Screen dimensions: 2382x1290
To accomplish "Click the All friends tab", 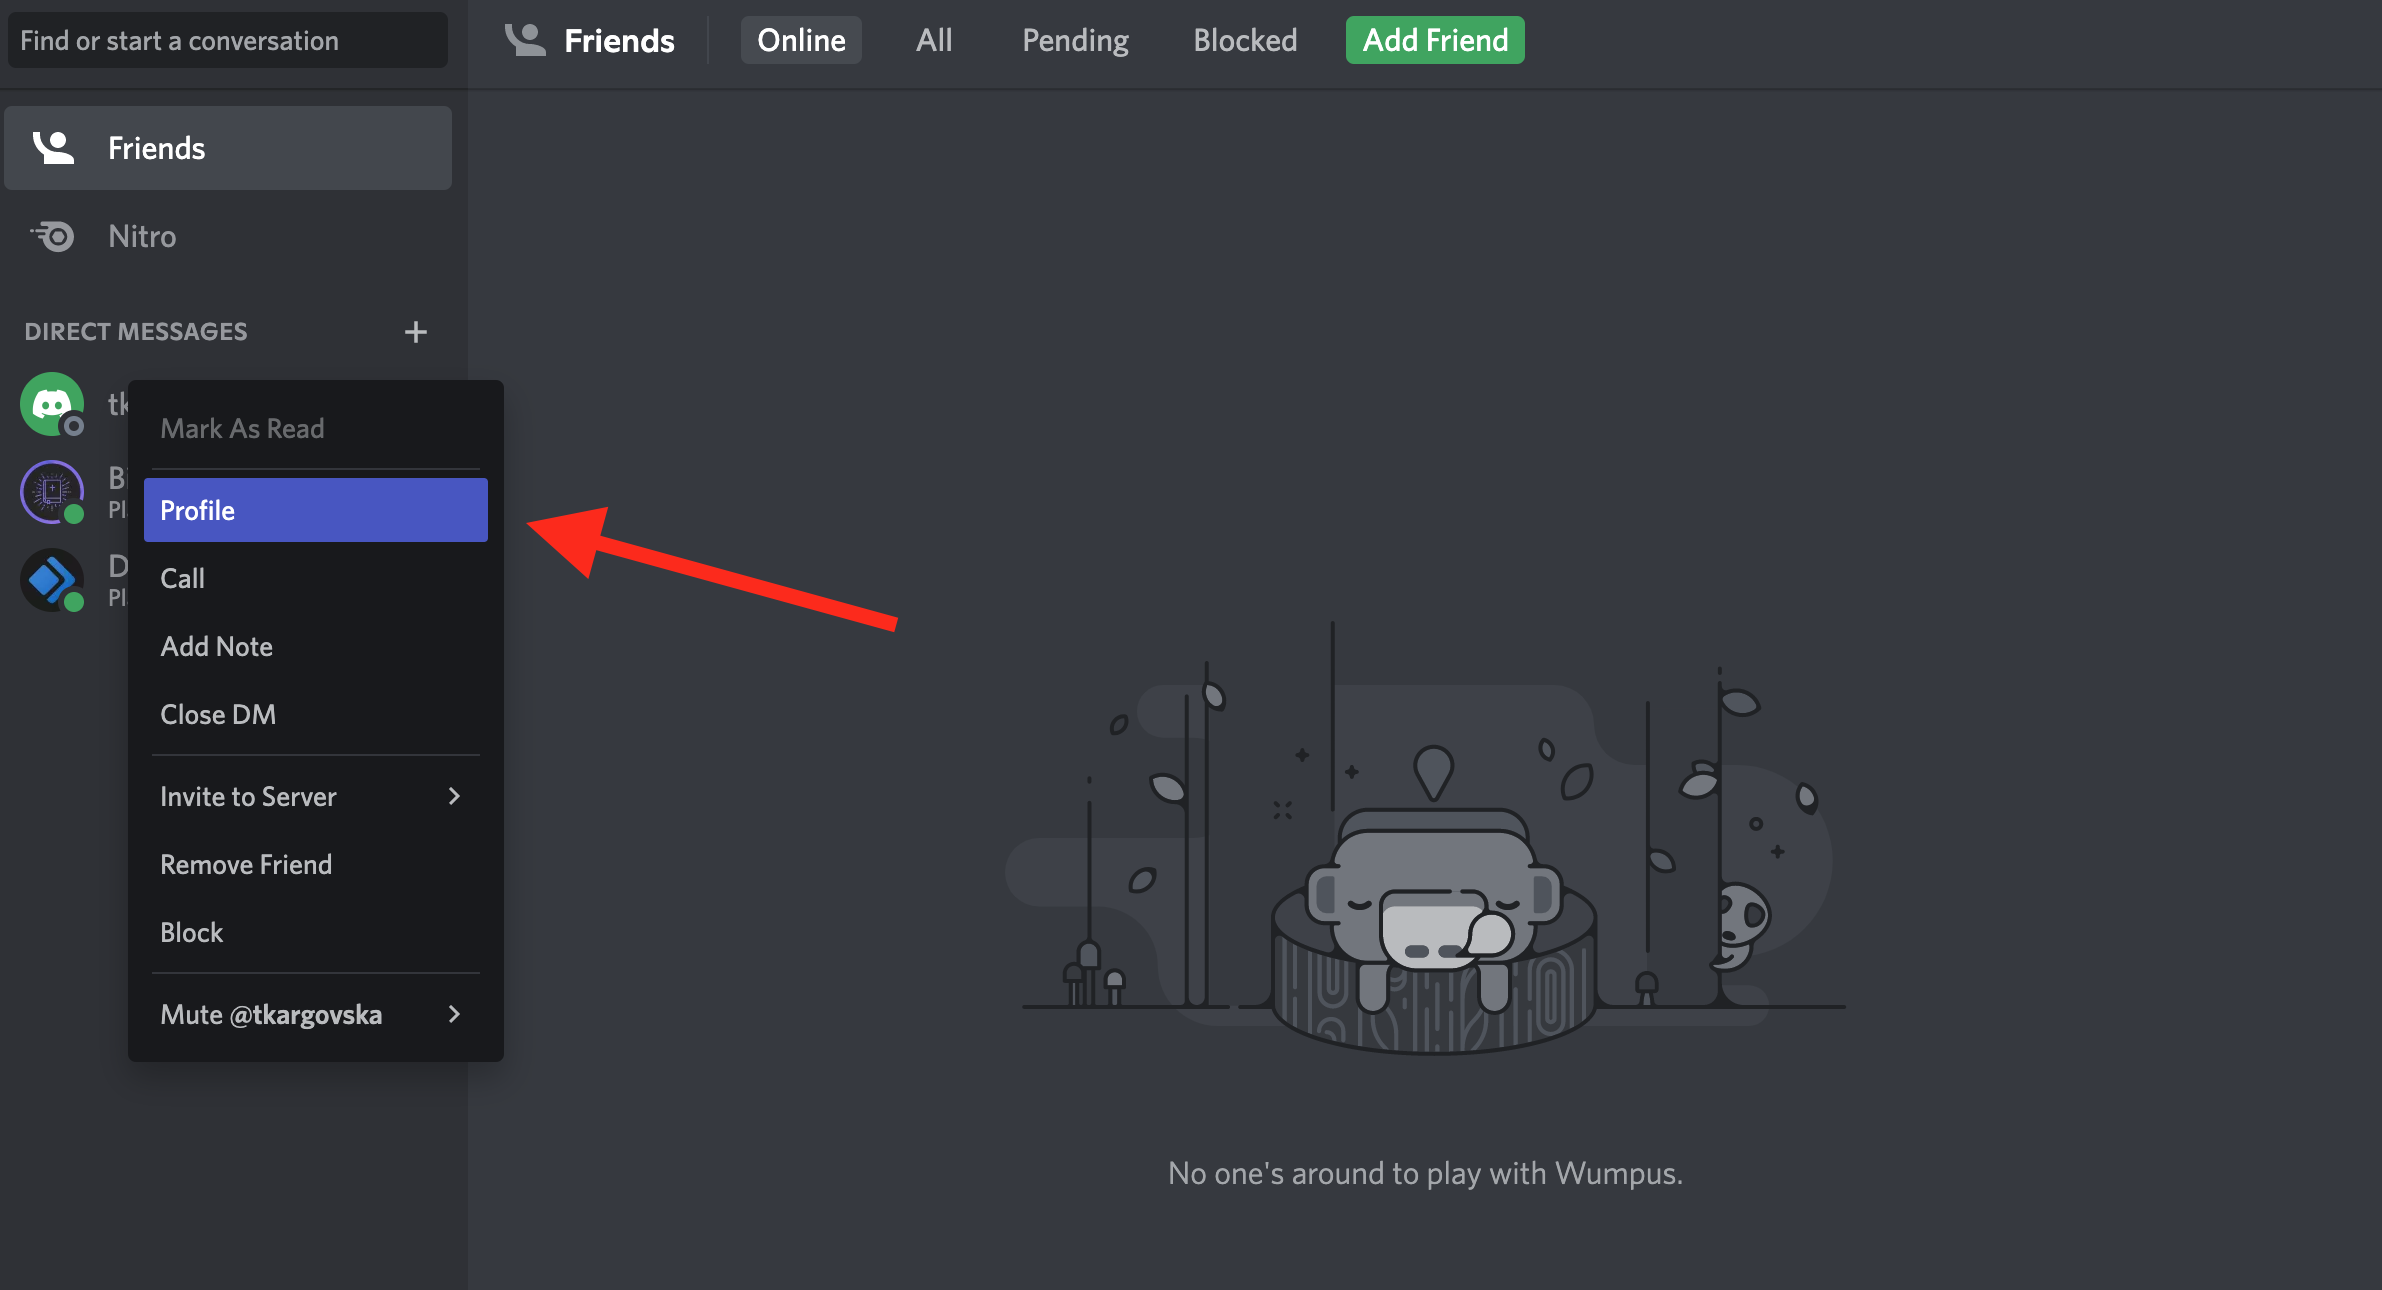I will click(x=934, y=40).
